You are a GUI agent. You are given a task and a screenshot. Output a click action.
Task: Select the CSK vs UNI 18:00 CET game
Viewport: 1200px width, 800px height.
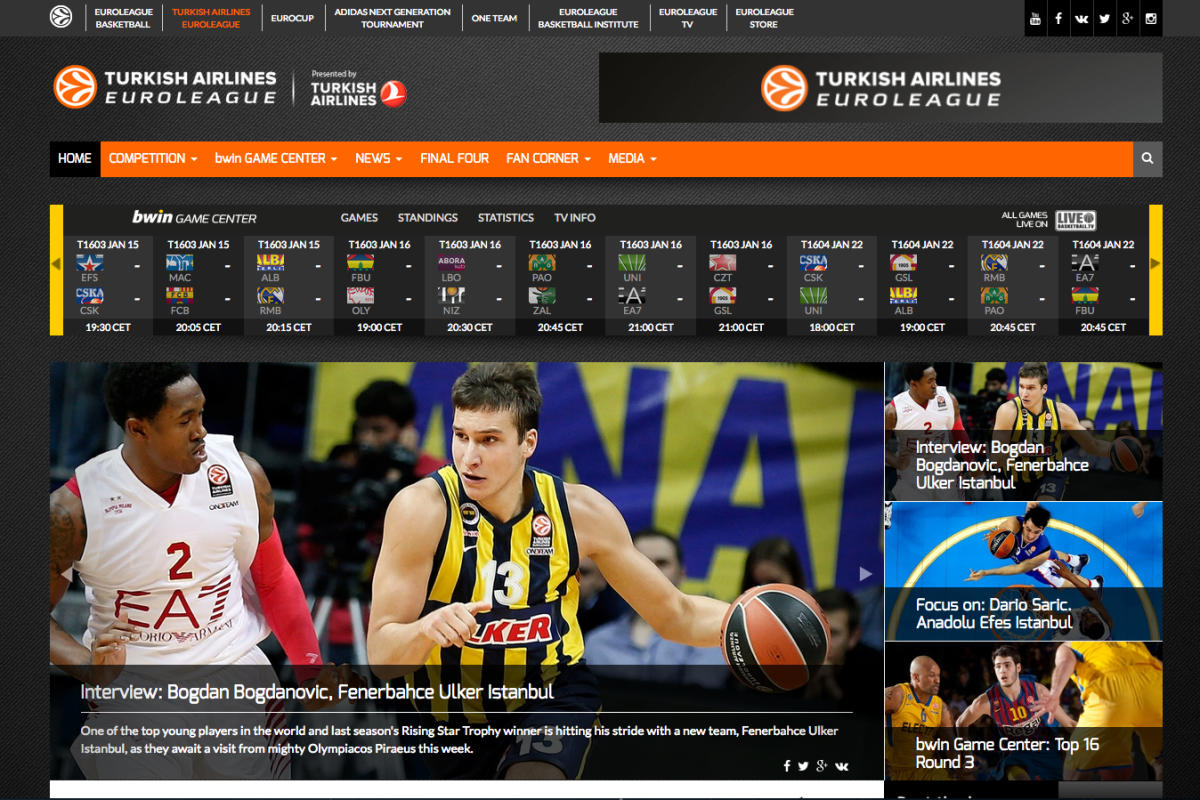coord(832,286)
